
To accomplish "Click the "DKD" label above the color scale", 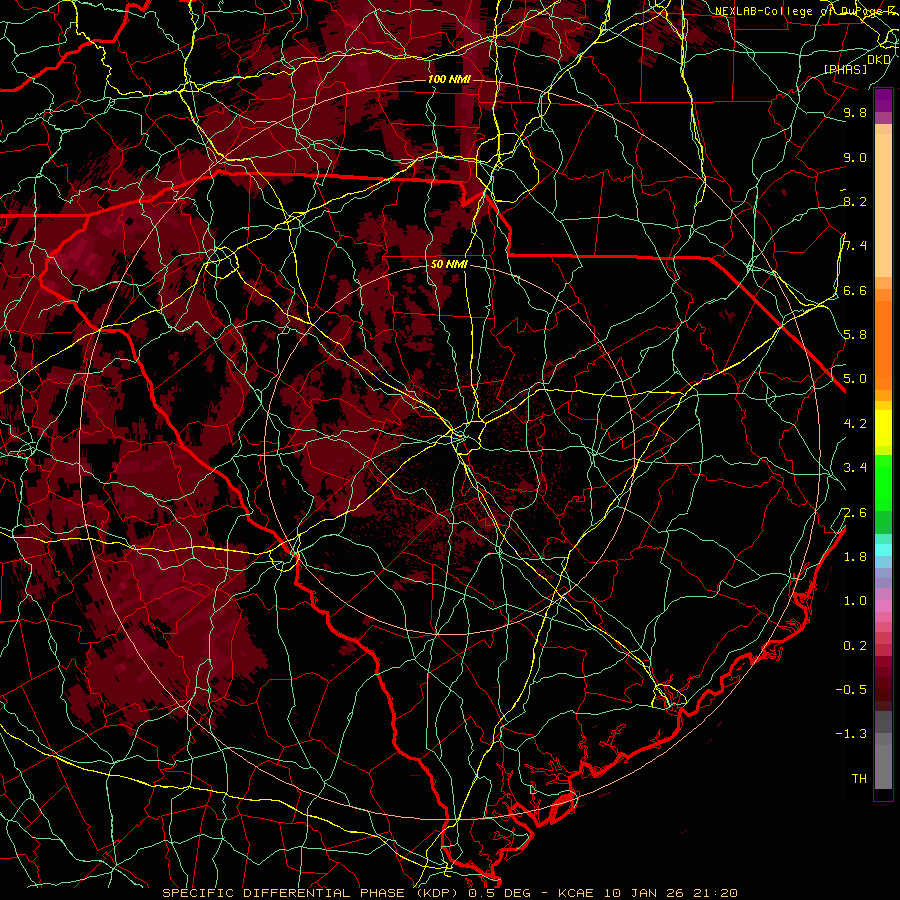I will 878,60.
